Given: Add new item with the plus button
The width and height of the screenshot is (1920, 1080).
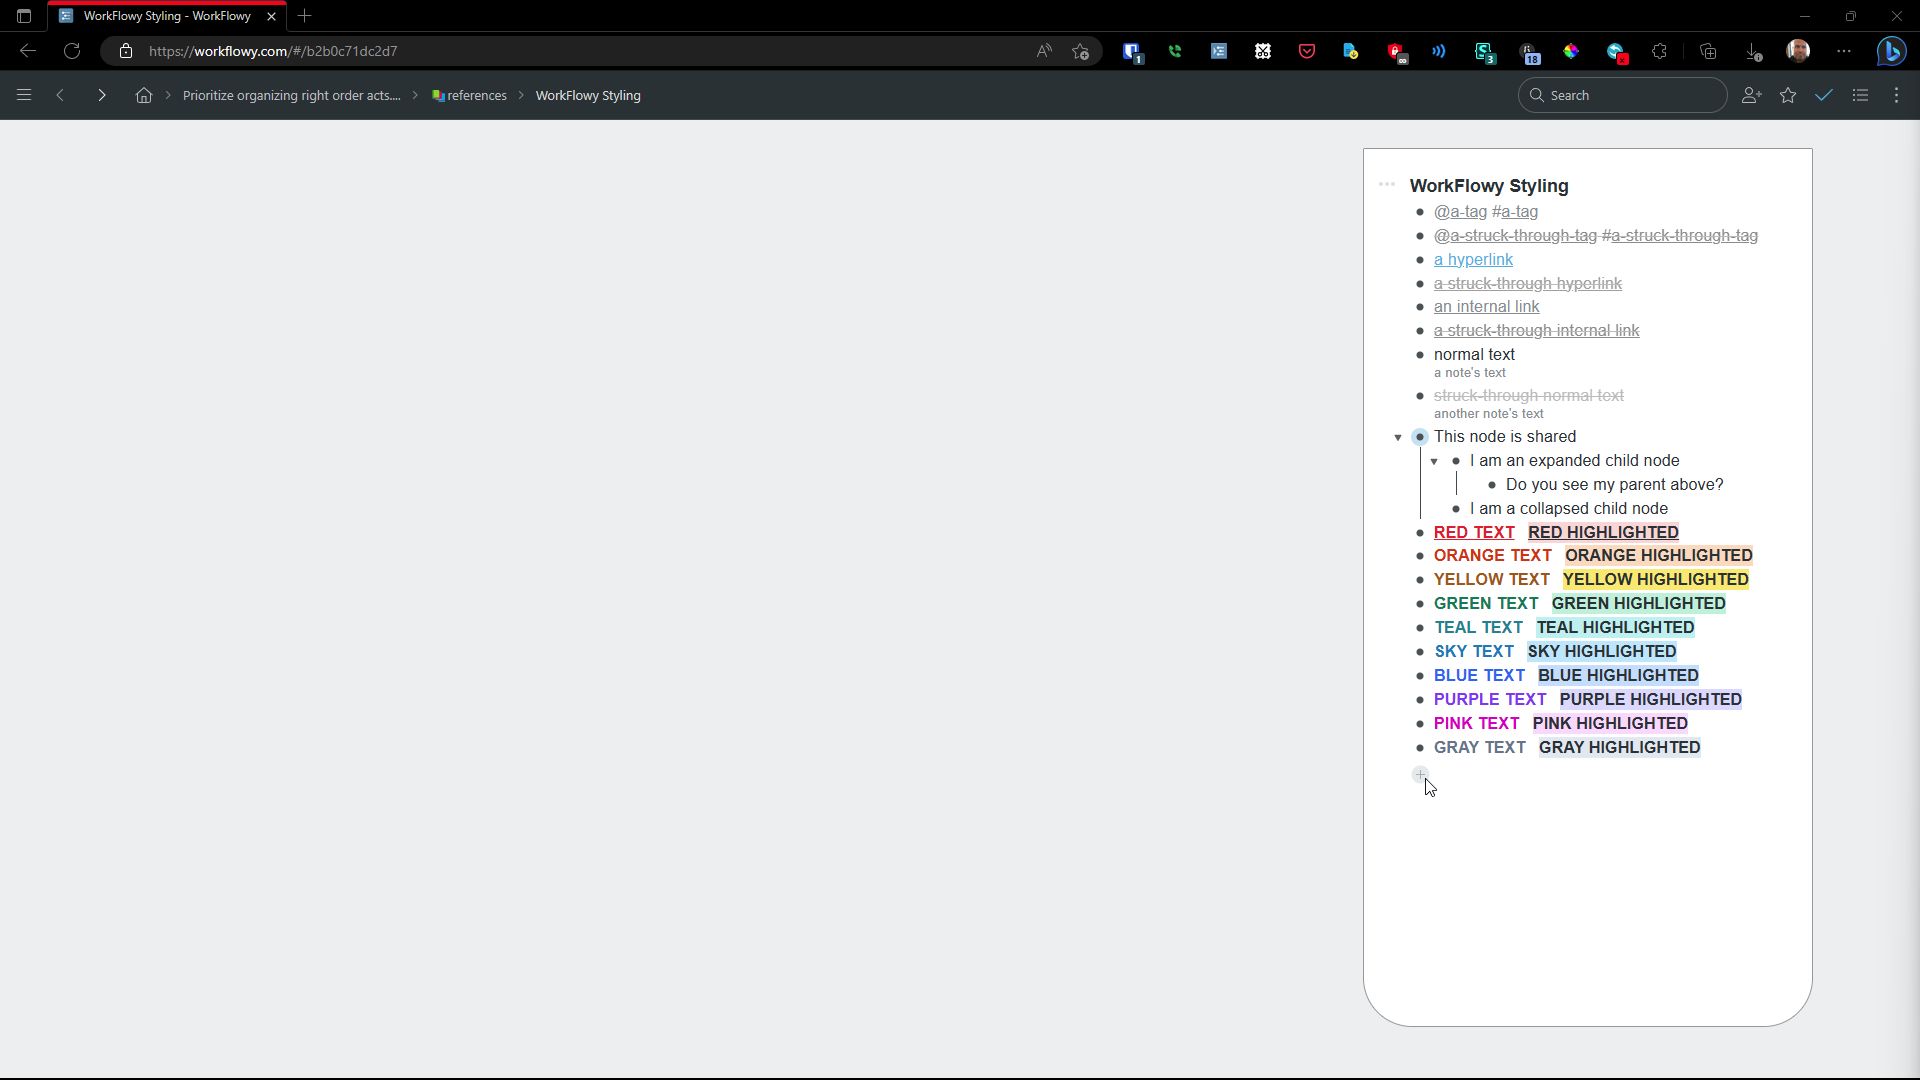Looking at the screenshot, I should (x=1420, y=774).
